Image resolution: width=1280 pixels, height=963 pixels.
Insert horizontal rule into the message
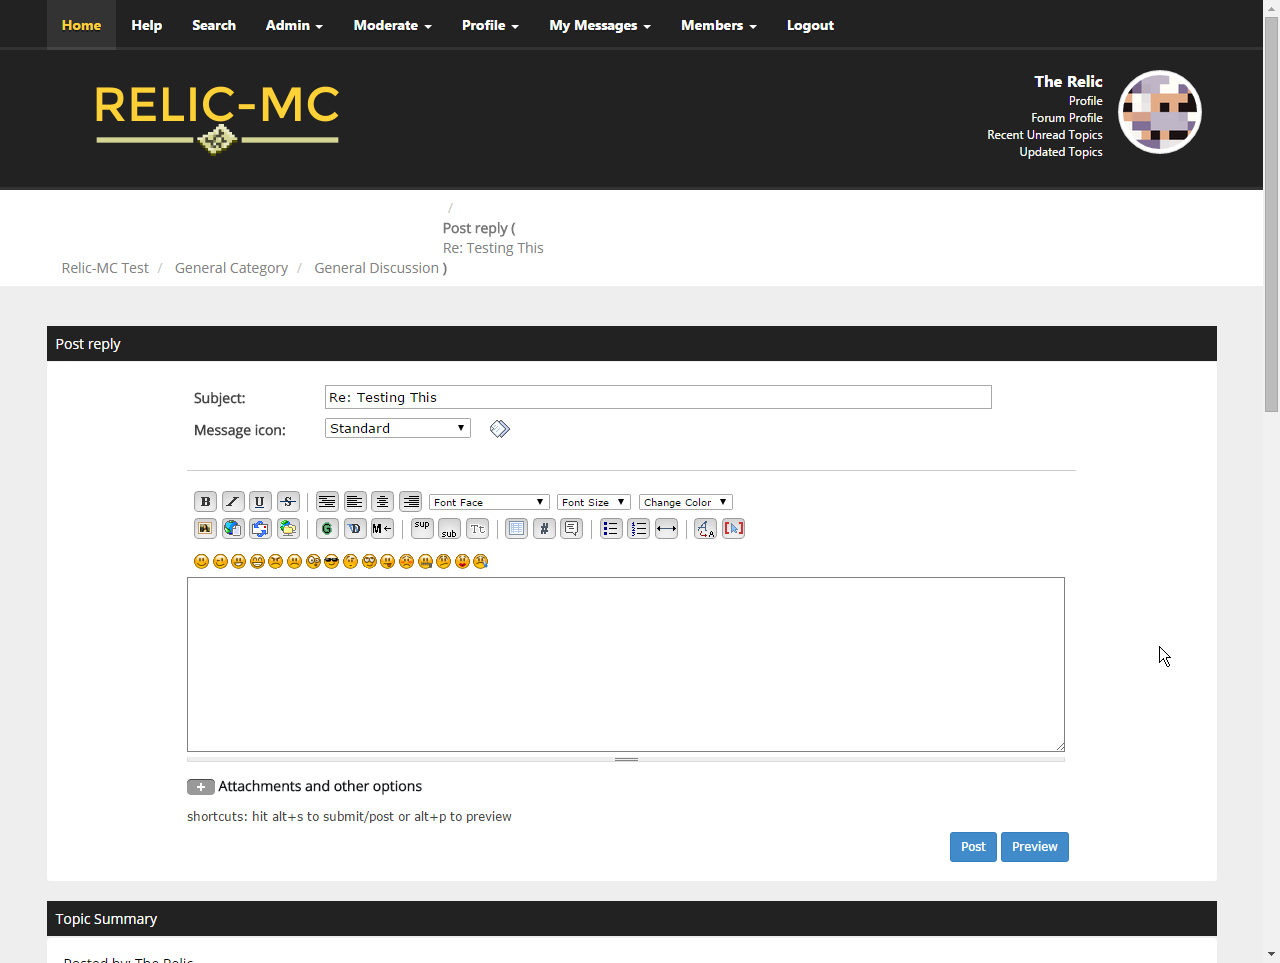click(667, 529)
